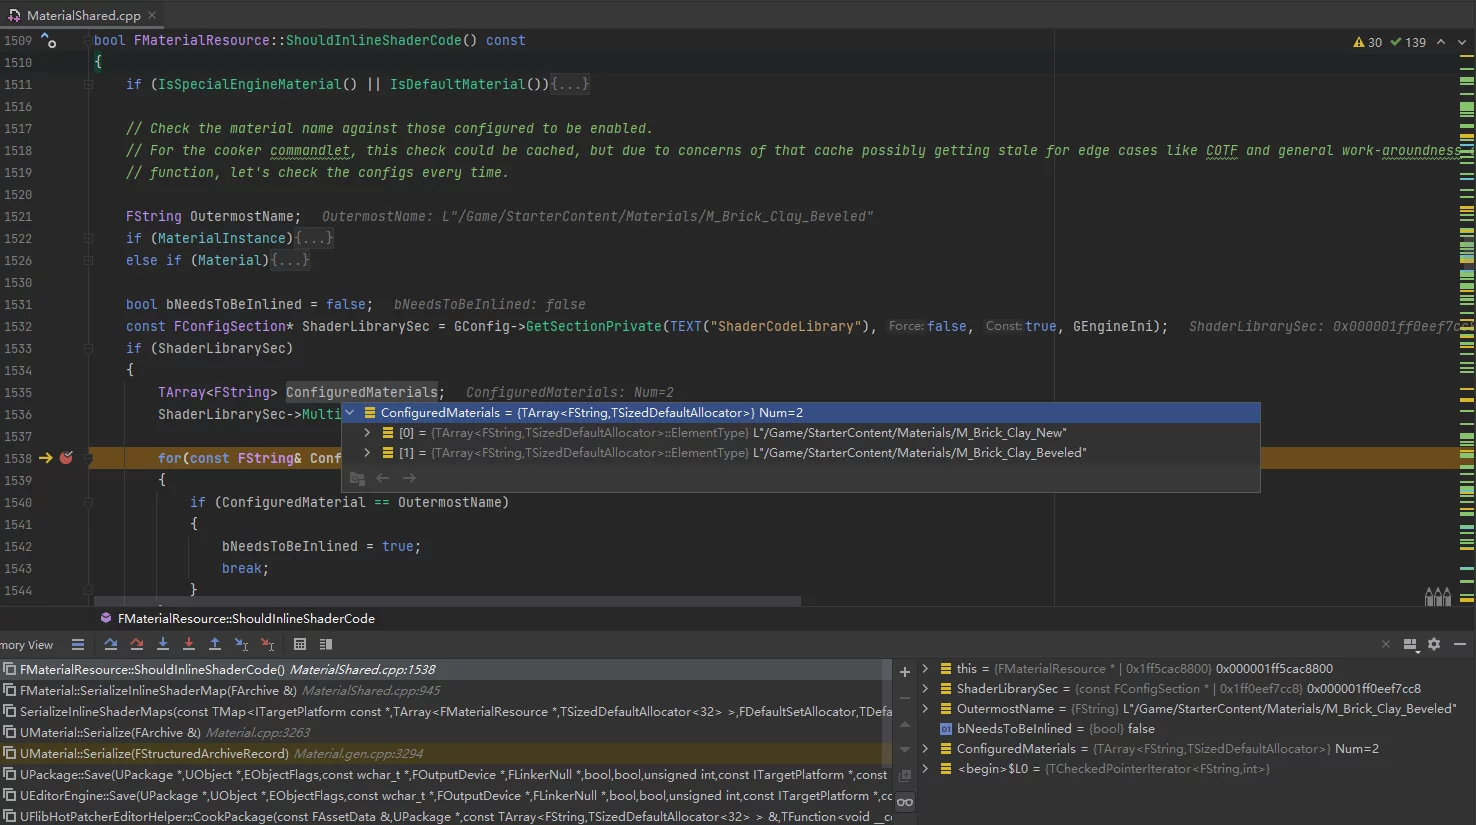Collapse ConfiguredMaterials node in the popup
The height and width of the screenshot is (825, 1476).
[350, 413]
